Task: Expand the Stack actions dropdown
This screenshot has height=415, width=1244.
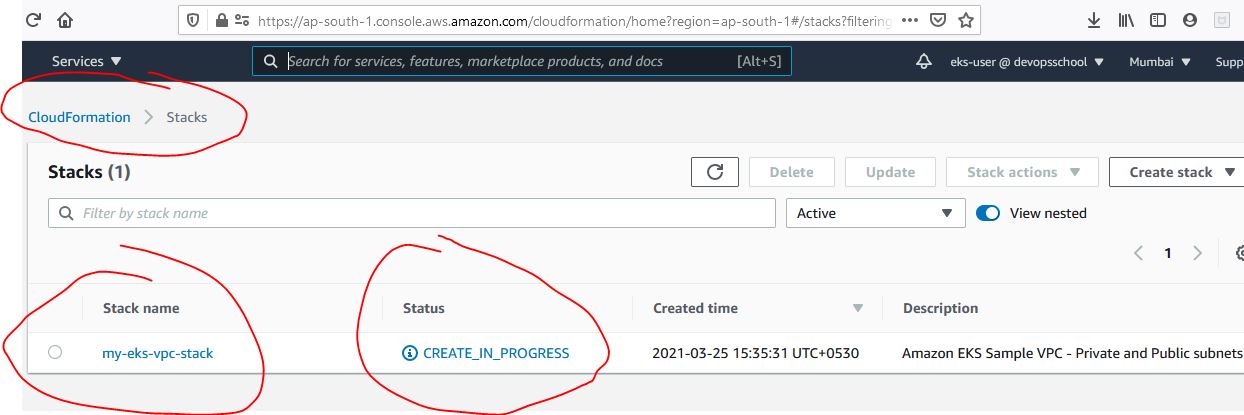Action: (1022, 172)
